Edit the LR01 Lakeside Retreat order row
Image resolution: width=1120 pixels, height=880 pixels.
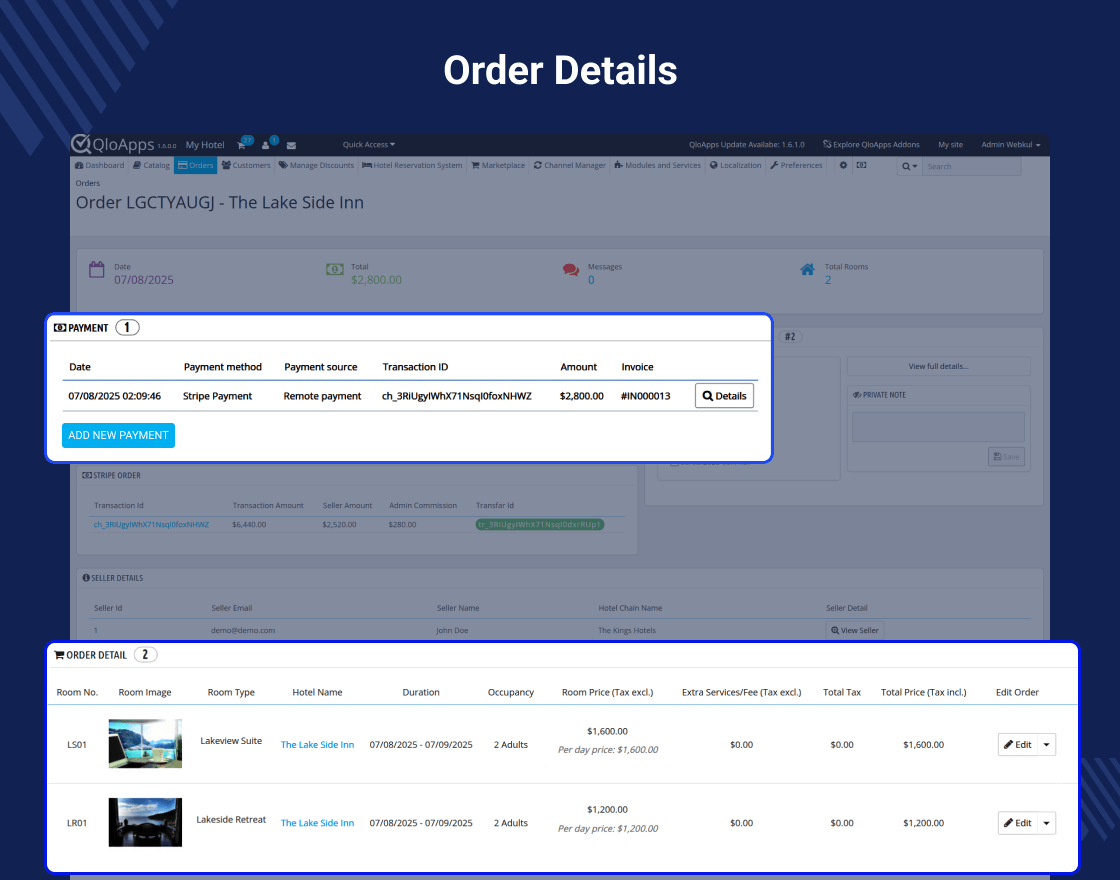point(1017,823)
